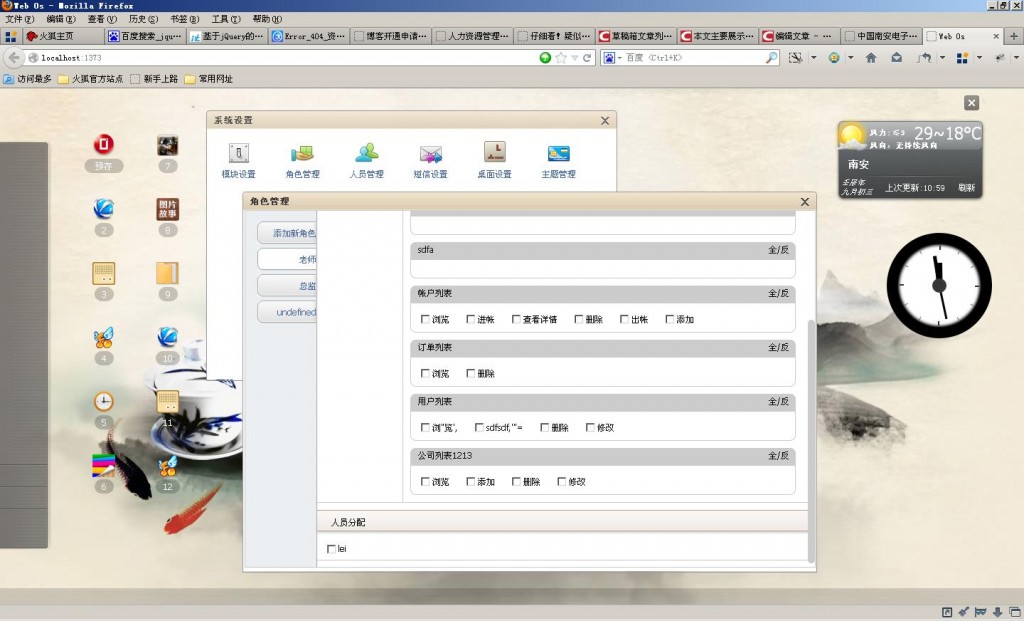Viewport: 1024px width, 621px height.
Task: Open 桌面设置 icon in system settings
Action: (494, 152)
